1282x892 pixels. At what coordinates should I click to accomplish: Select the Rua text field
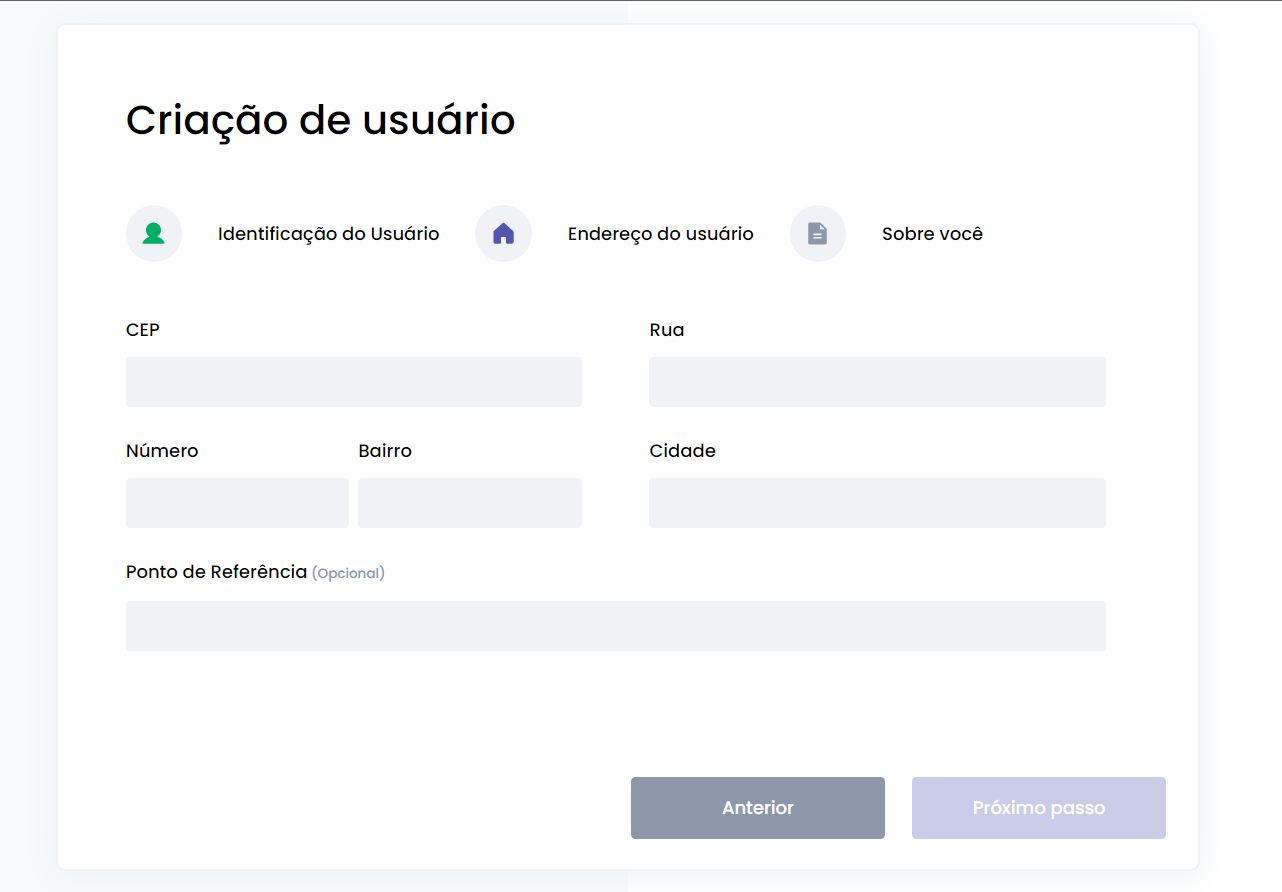pyautogui.click(x=877, y=381)
